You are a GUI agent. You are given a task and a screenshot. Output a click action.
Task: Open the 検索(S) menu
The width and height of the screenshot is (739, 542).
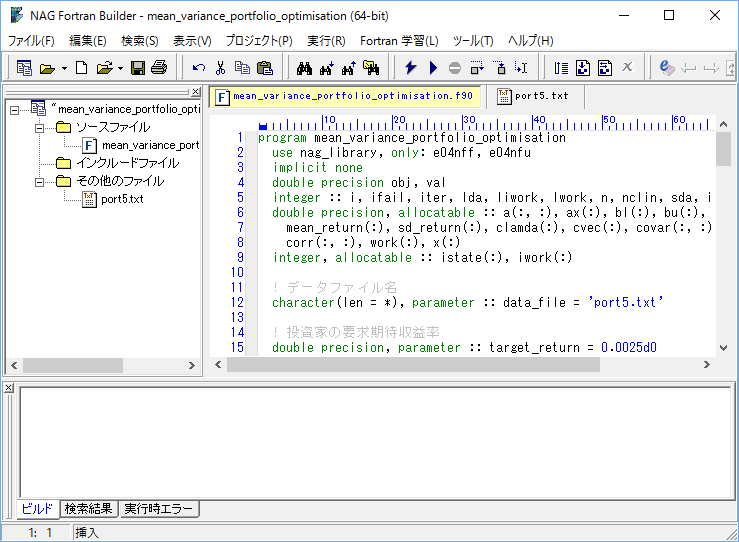click(140, 41)
